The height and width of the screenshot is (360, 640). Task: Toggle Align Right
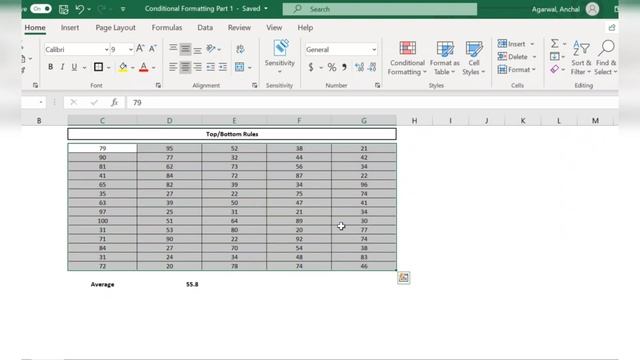198,67
